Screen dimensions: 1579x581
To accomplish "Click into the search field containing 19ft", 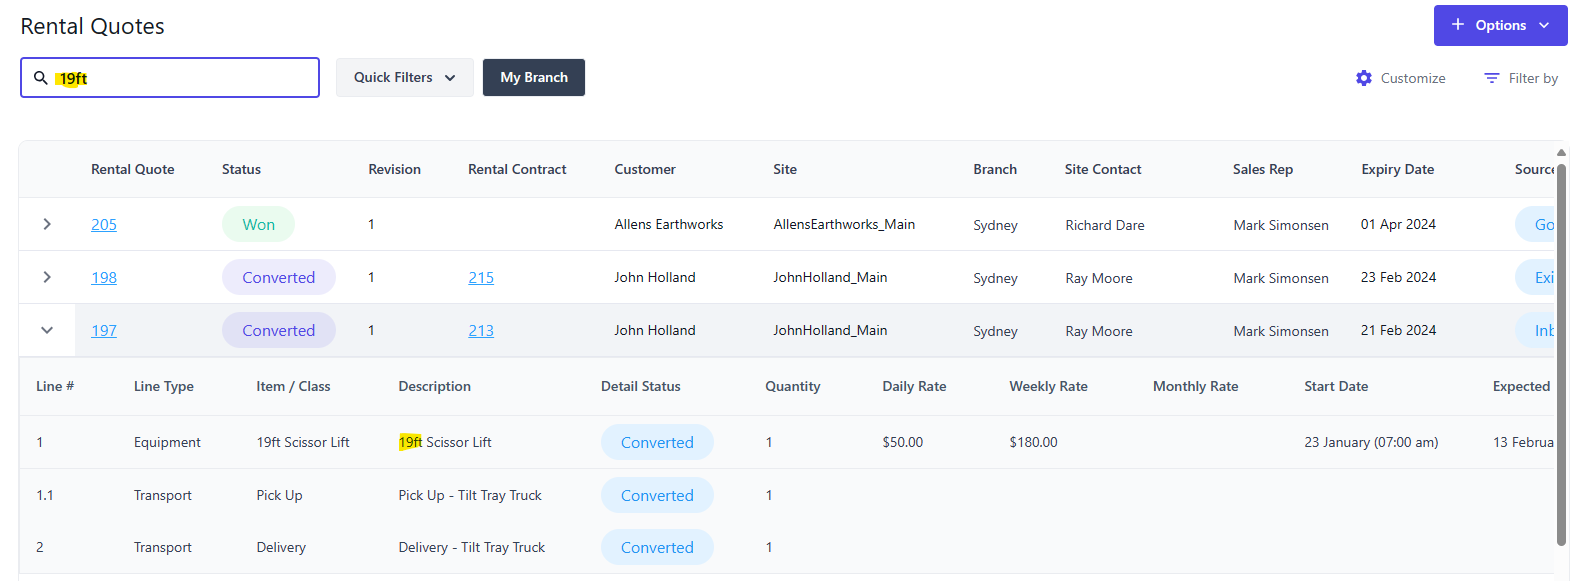I will pyautogui.click(x=190, y=78).
